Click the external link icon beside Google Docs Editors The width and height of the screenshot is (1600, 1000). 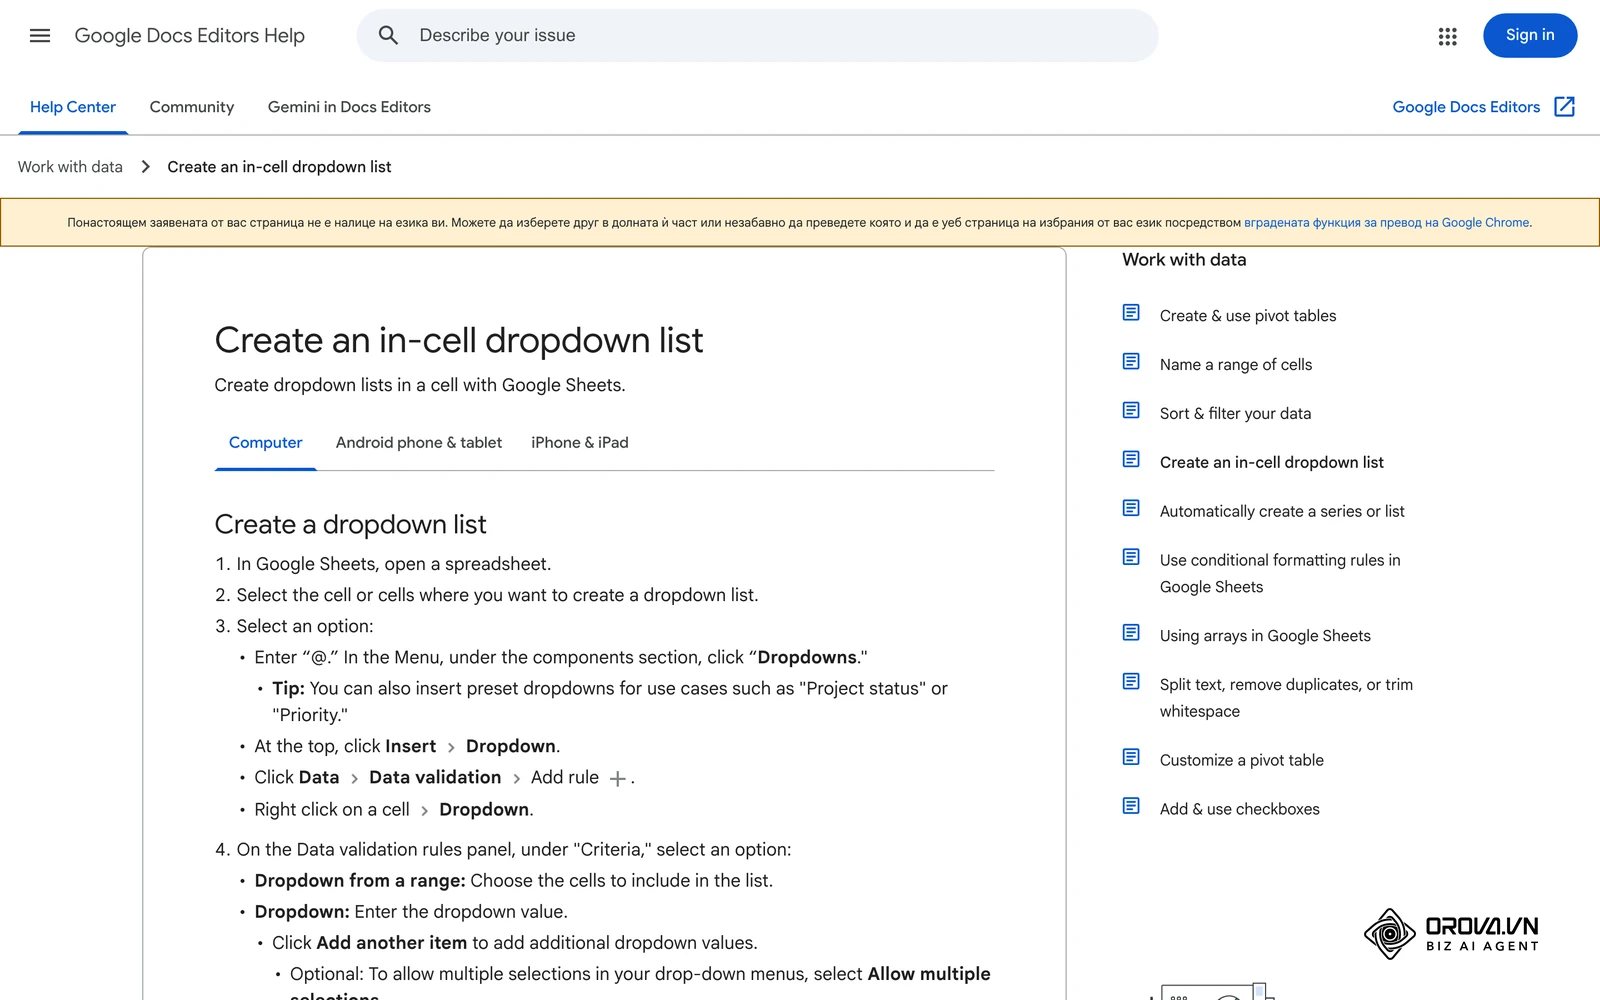(1564, 107)
